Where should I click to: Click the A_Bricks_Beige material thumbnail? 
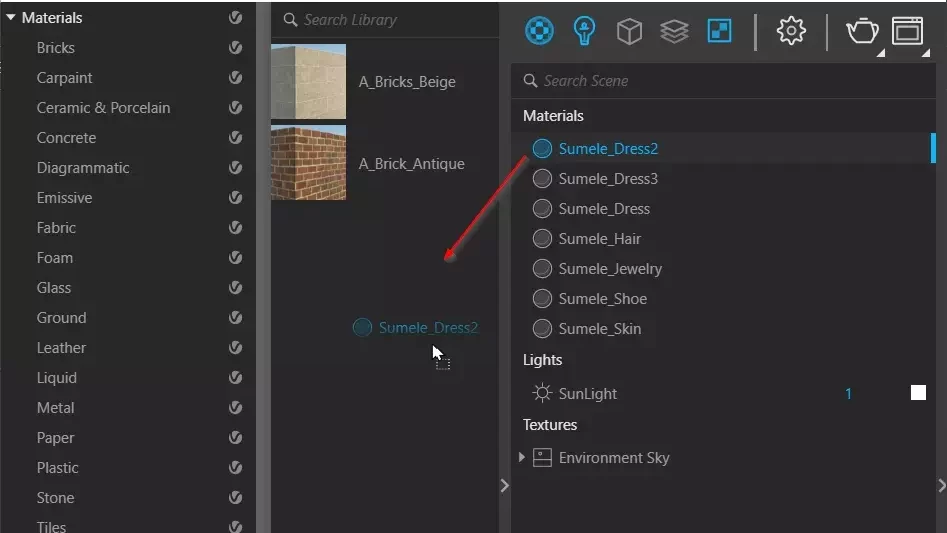point(309,81)
